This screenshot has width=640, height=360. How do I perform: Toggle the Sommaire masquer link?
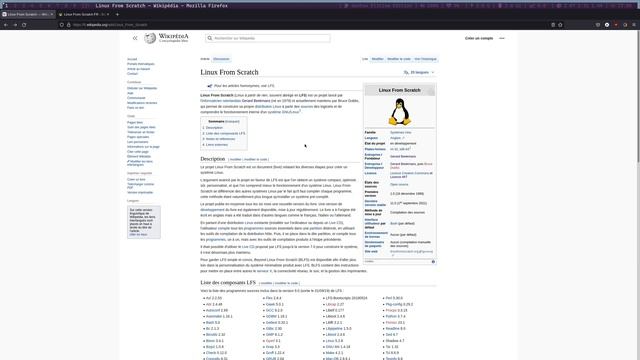(x=232, y=122)
